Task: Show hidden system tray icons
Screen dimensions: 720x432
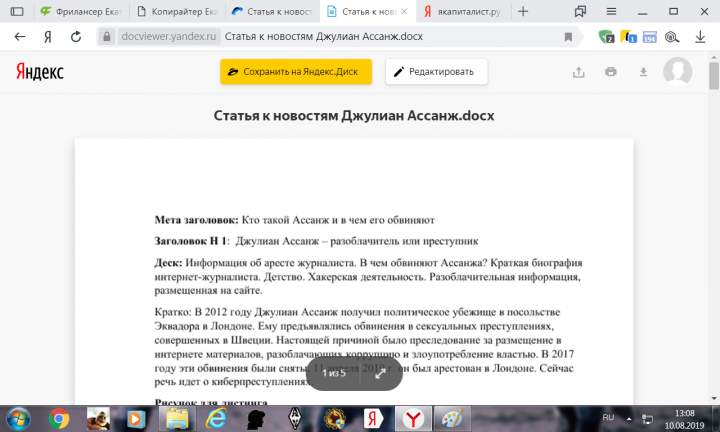Action: point(629,418)
